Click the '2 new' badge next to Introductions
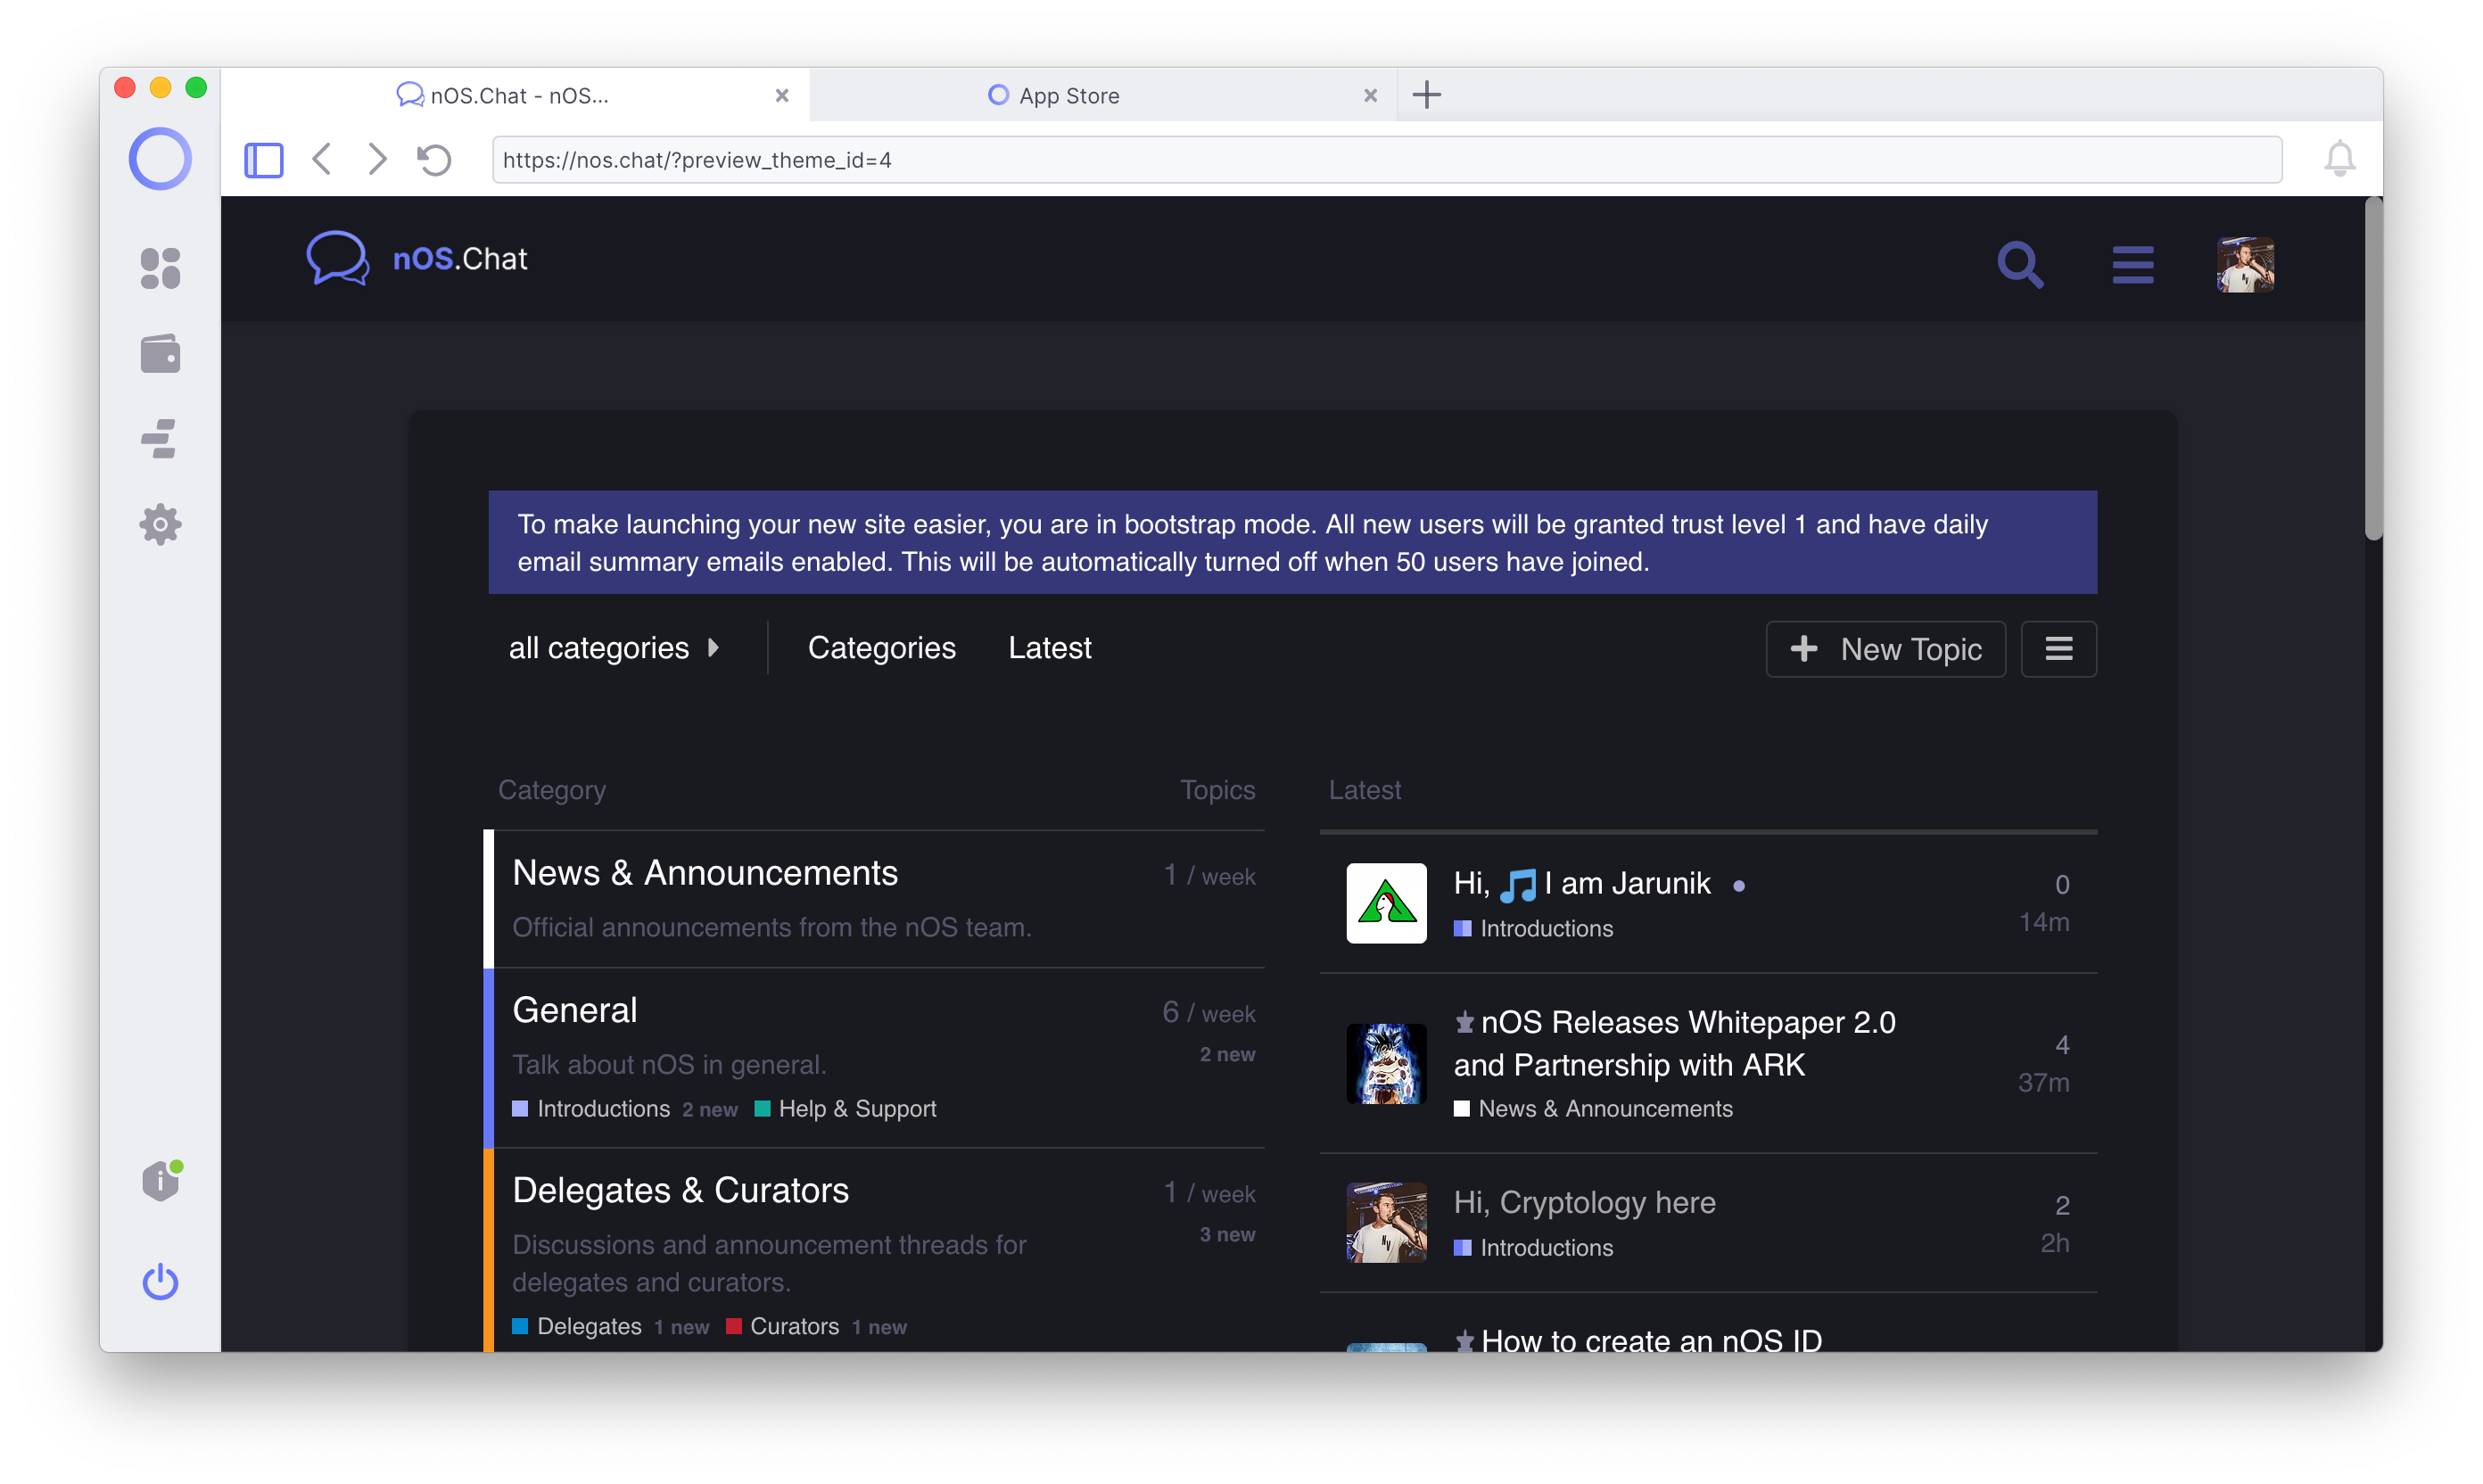This screenshot has height=1484, width=2483. [710, 1110]
